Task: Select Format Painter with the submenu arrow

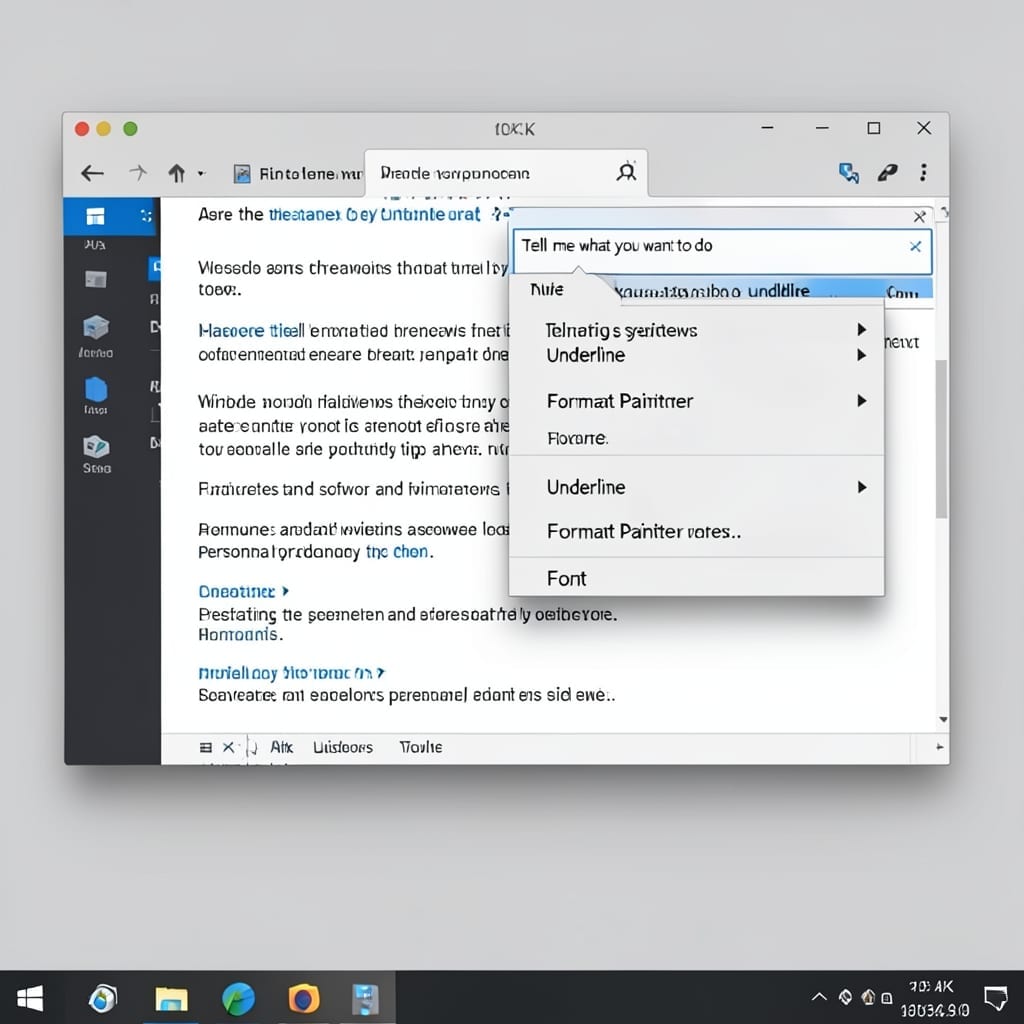Action: [x=620, y=401]
